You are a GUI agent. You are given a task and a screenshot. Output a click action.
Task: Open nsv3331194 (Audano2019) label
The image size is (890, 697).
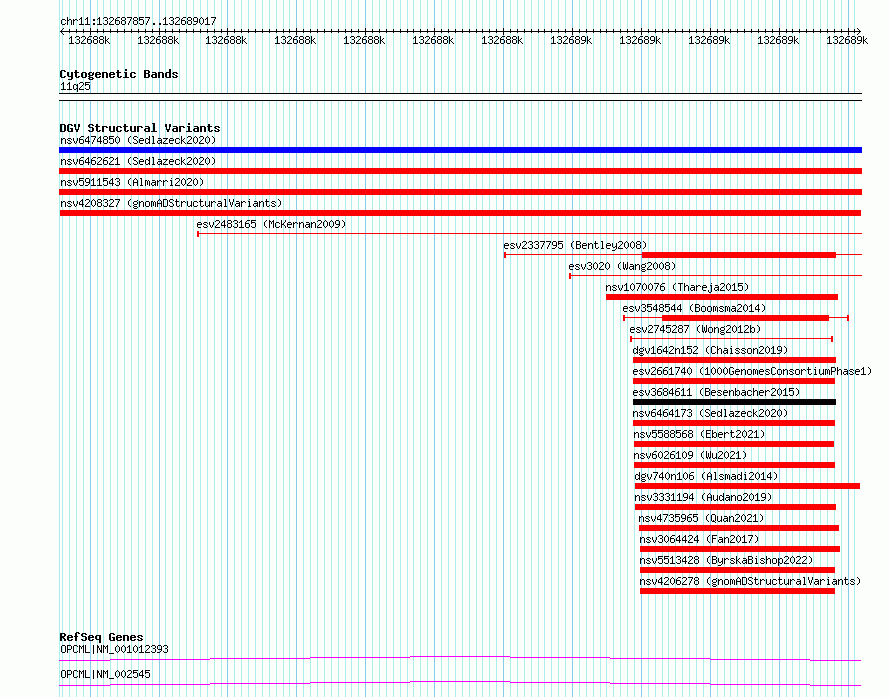coord(703,497)
